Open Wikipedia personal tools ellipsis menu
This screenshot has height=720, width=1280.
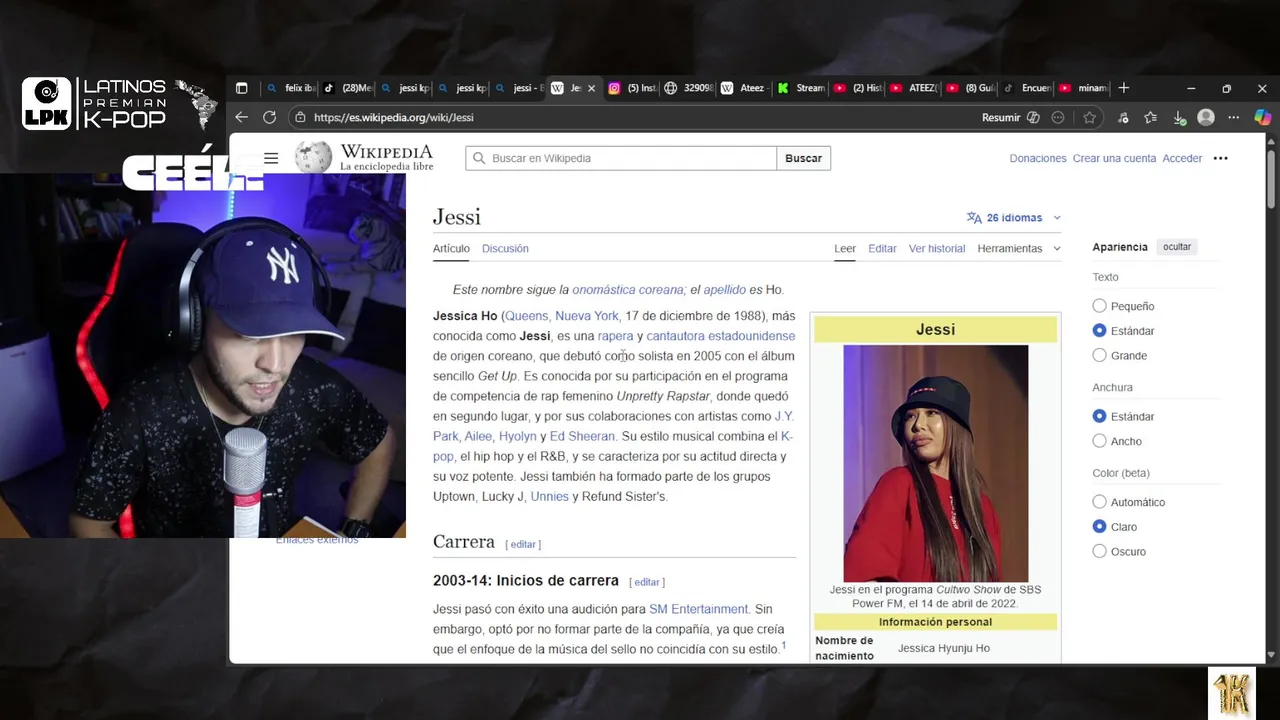(x=1220, y=158)
